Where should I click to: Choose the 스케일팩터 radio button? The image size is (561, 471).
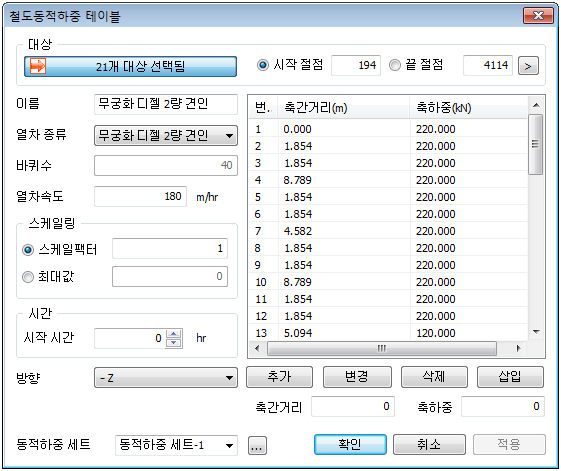[x=28, y=249]
